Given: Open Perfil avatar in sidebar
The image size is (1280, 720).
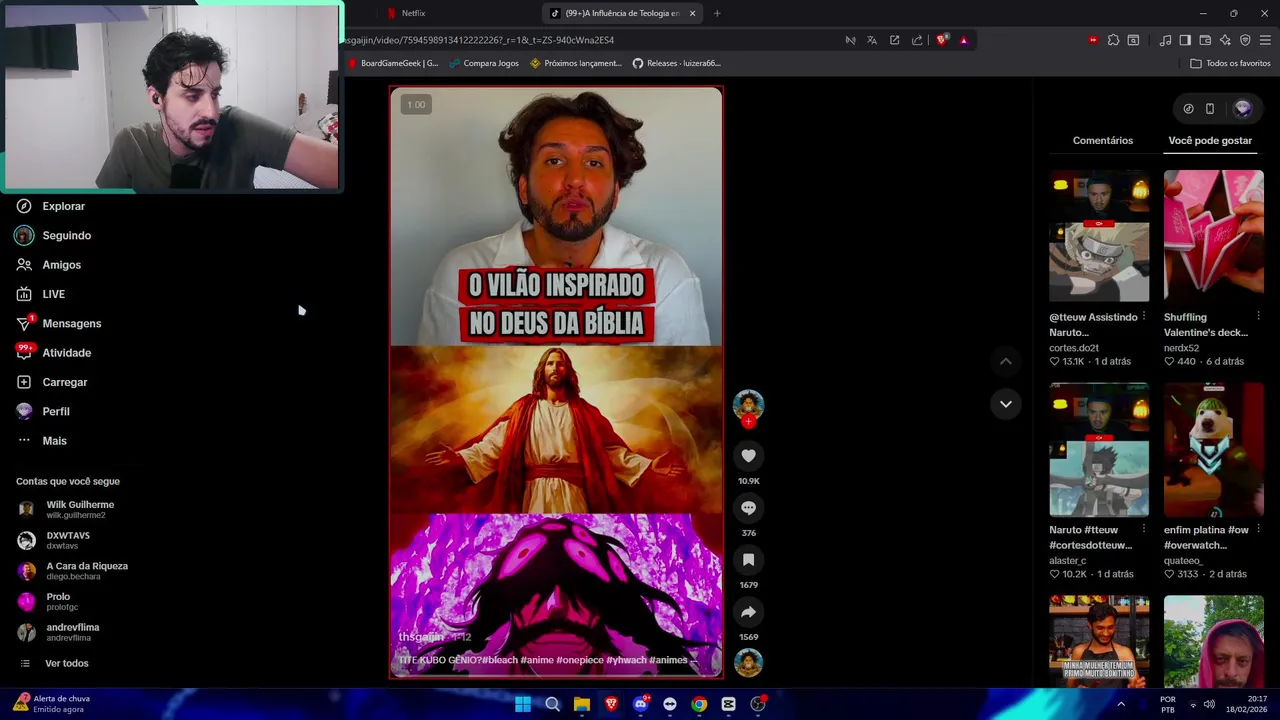Looking at the screenshot, I should [x=24, y=411].
